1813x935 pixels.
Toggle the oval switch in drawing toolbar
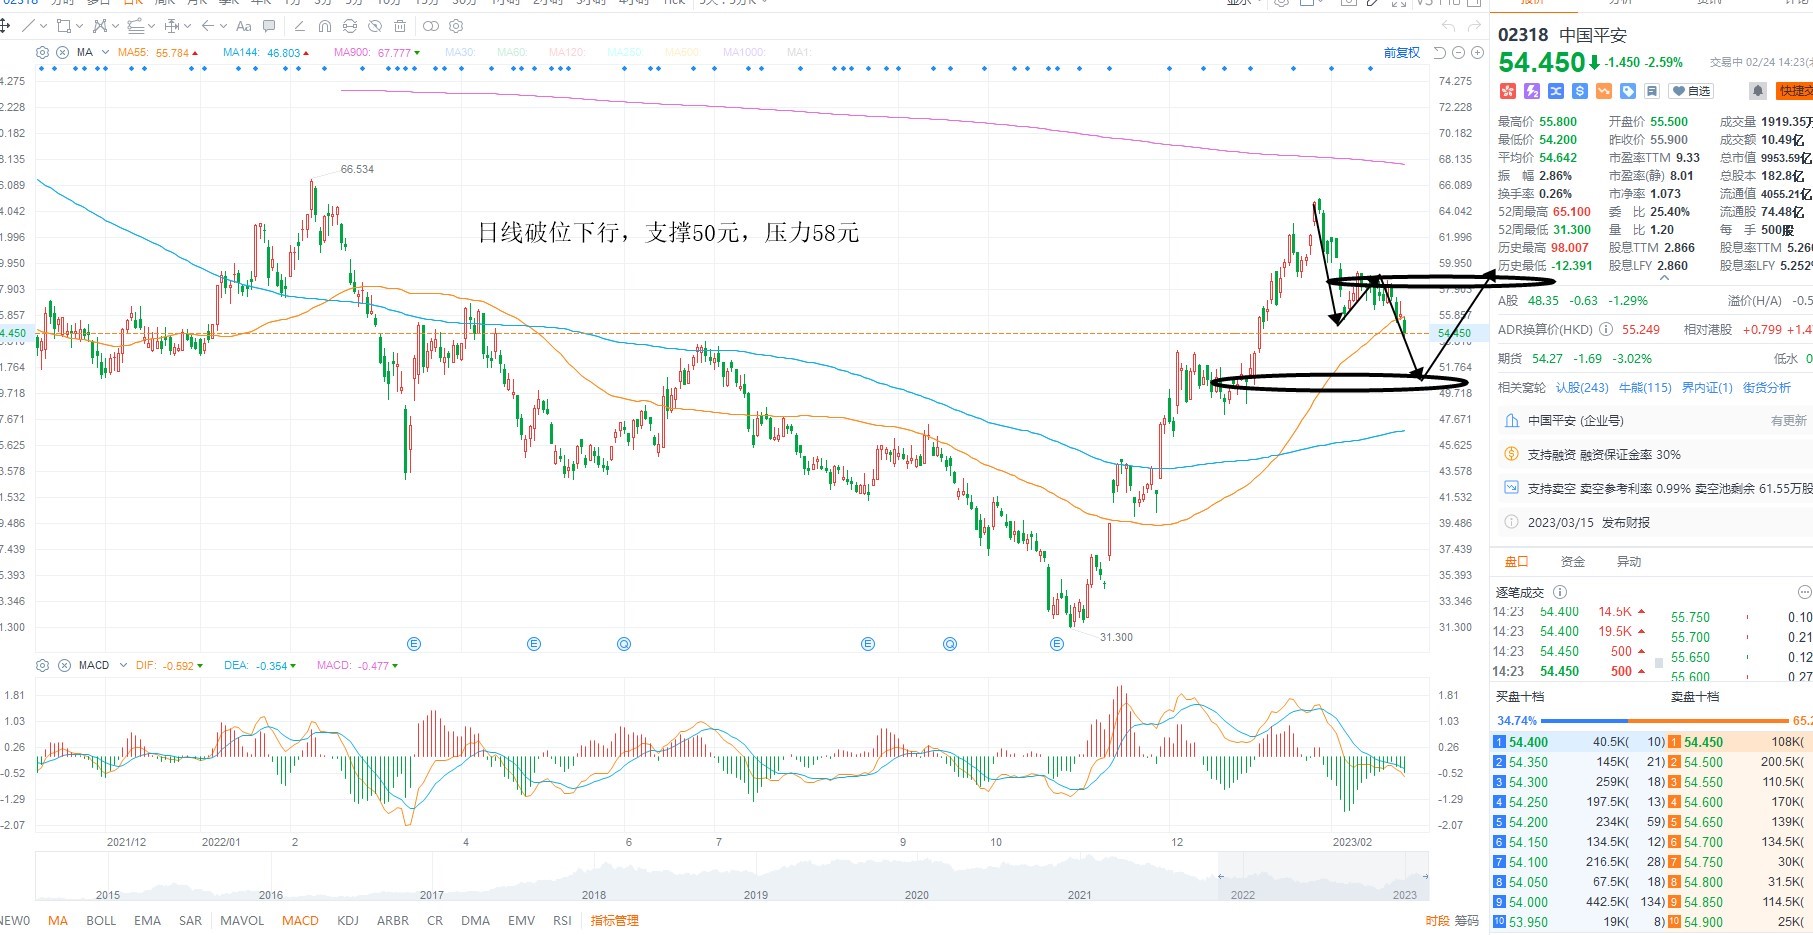click(430, 26)
